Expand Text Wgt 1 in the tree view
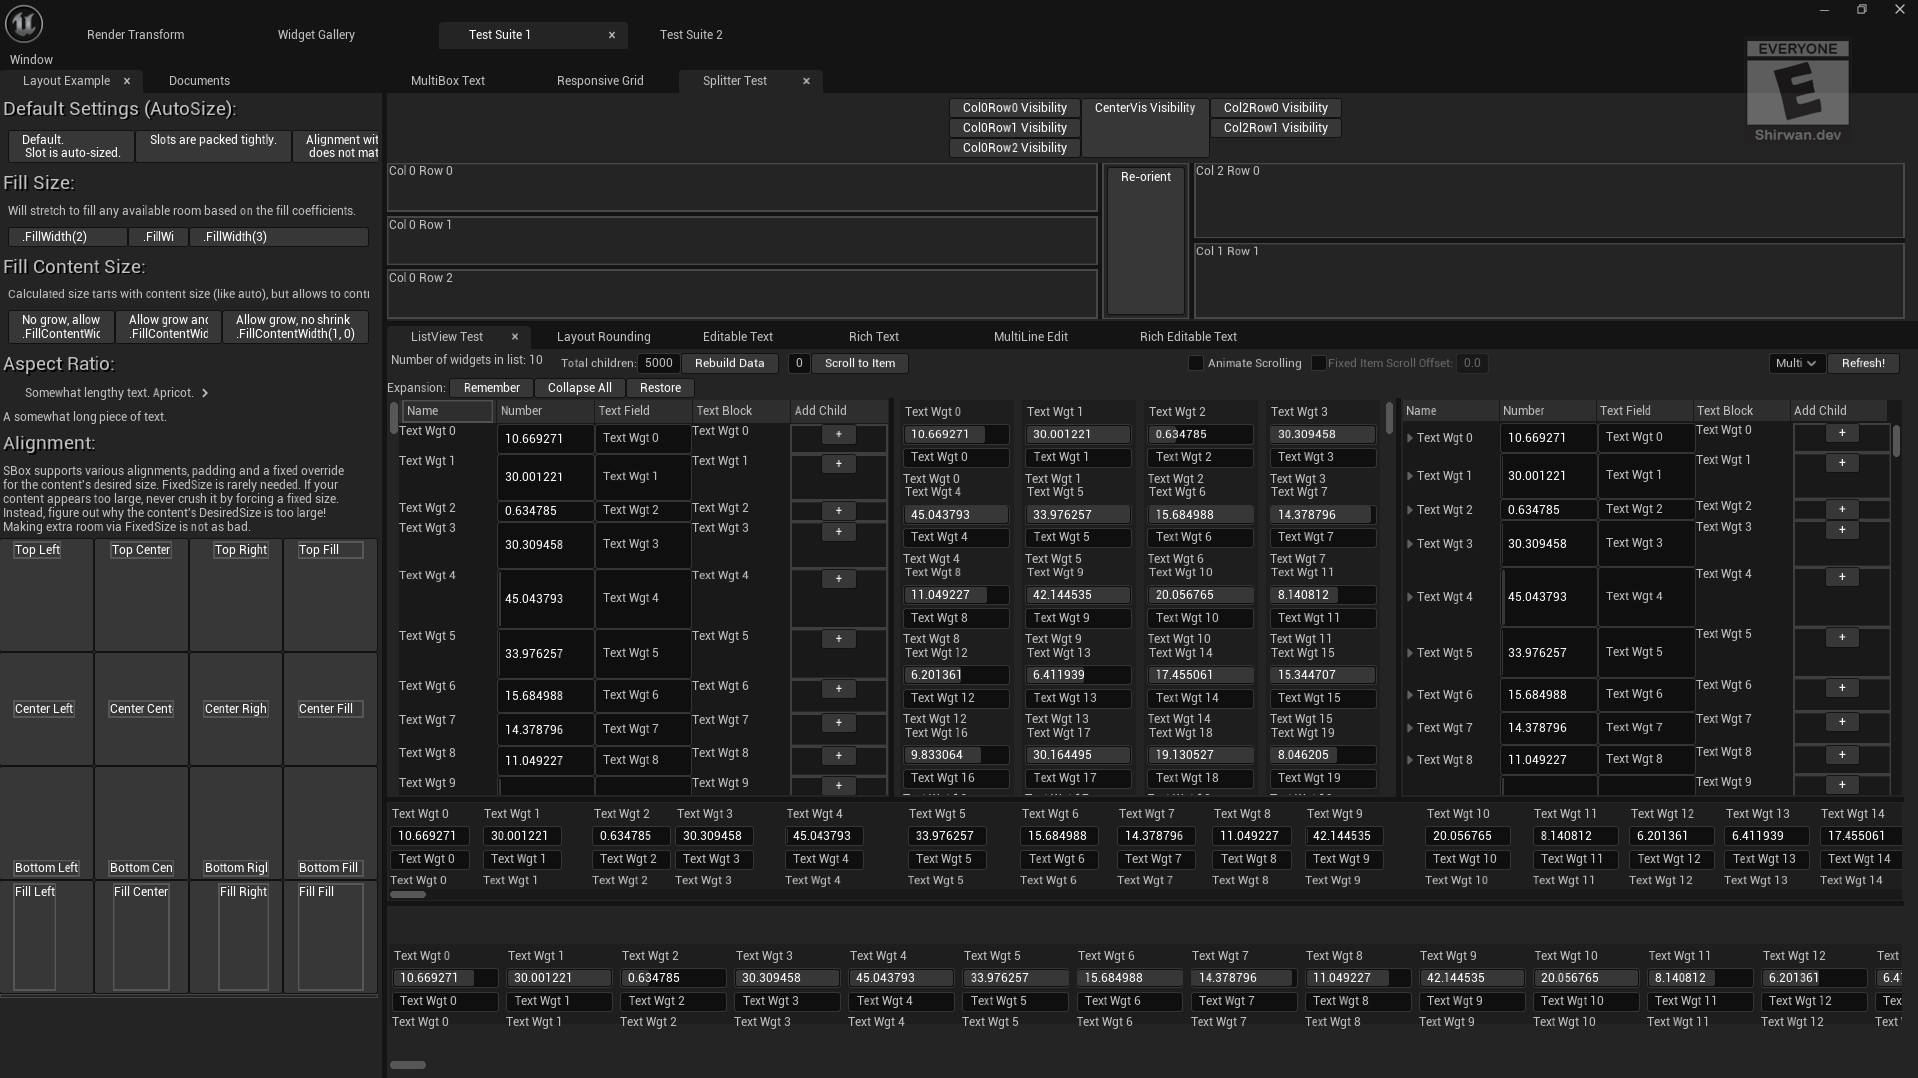The image size is (1918, 1078). [x=1410, y=476]
